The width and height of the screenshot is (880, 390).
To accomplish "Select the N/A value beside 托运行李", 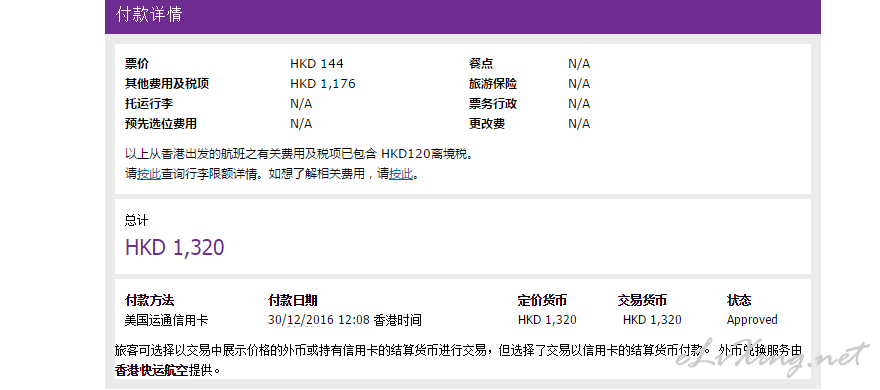I will [x=301, y=104].
